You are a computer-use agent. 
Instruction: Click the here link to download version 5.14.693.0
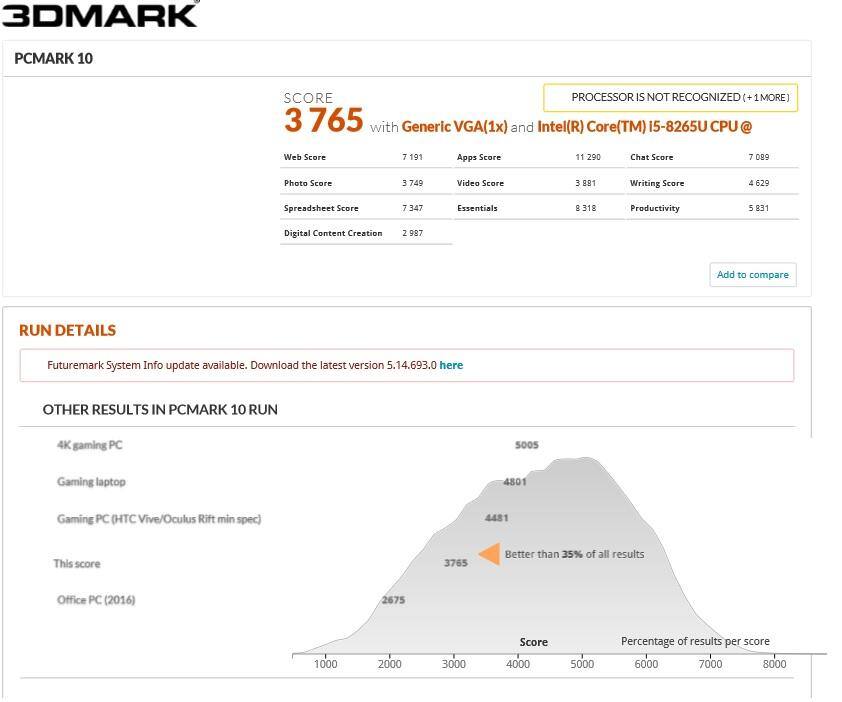click(x=451, y=364)
